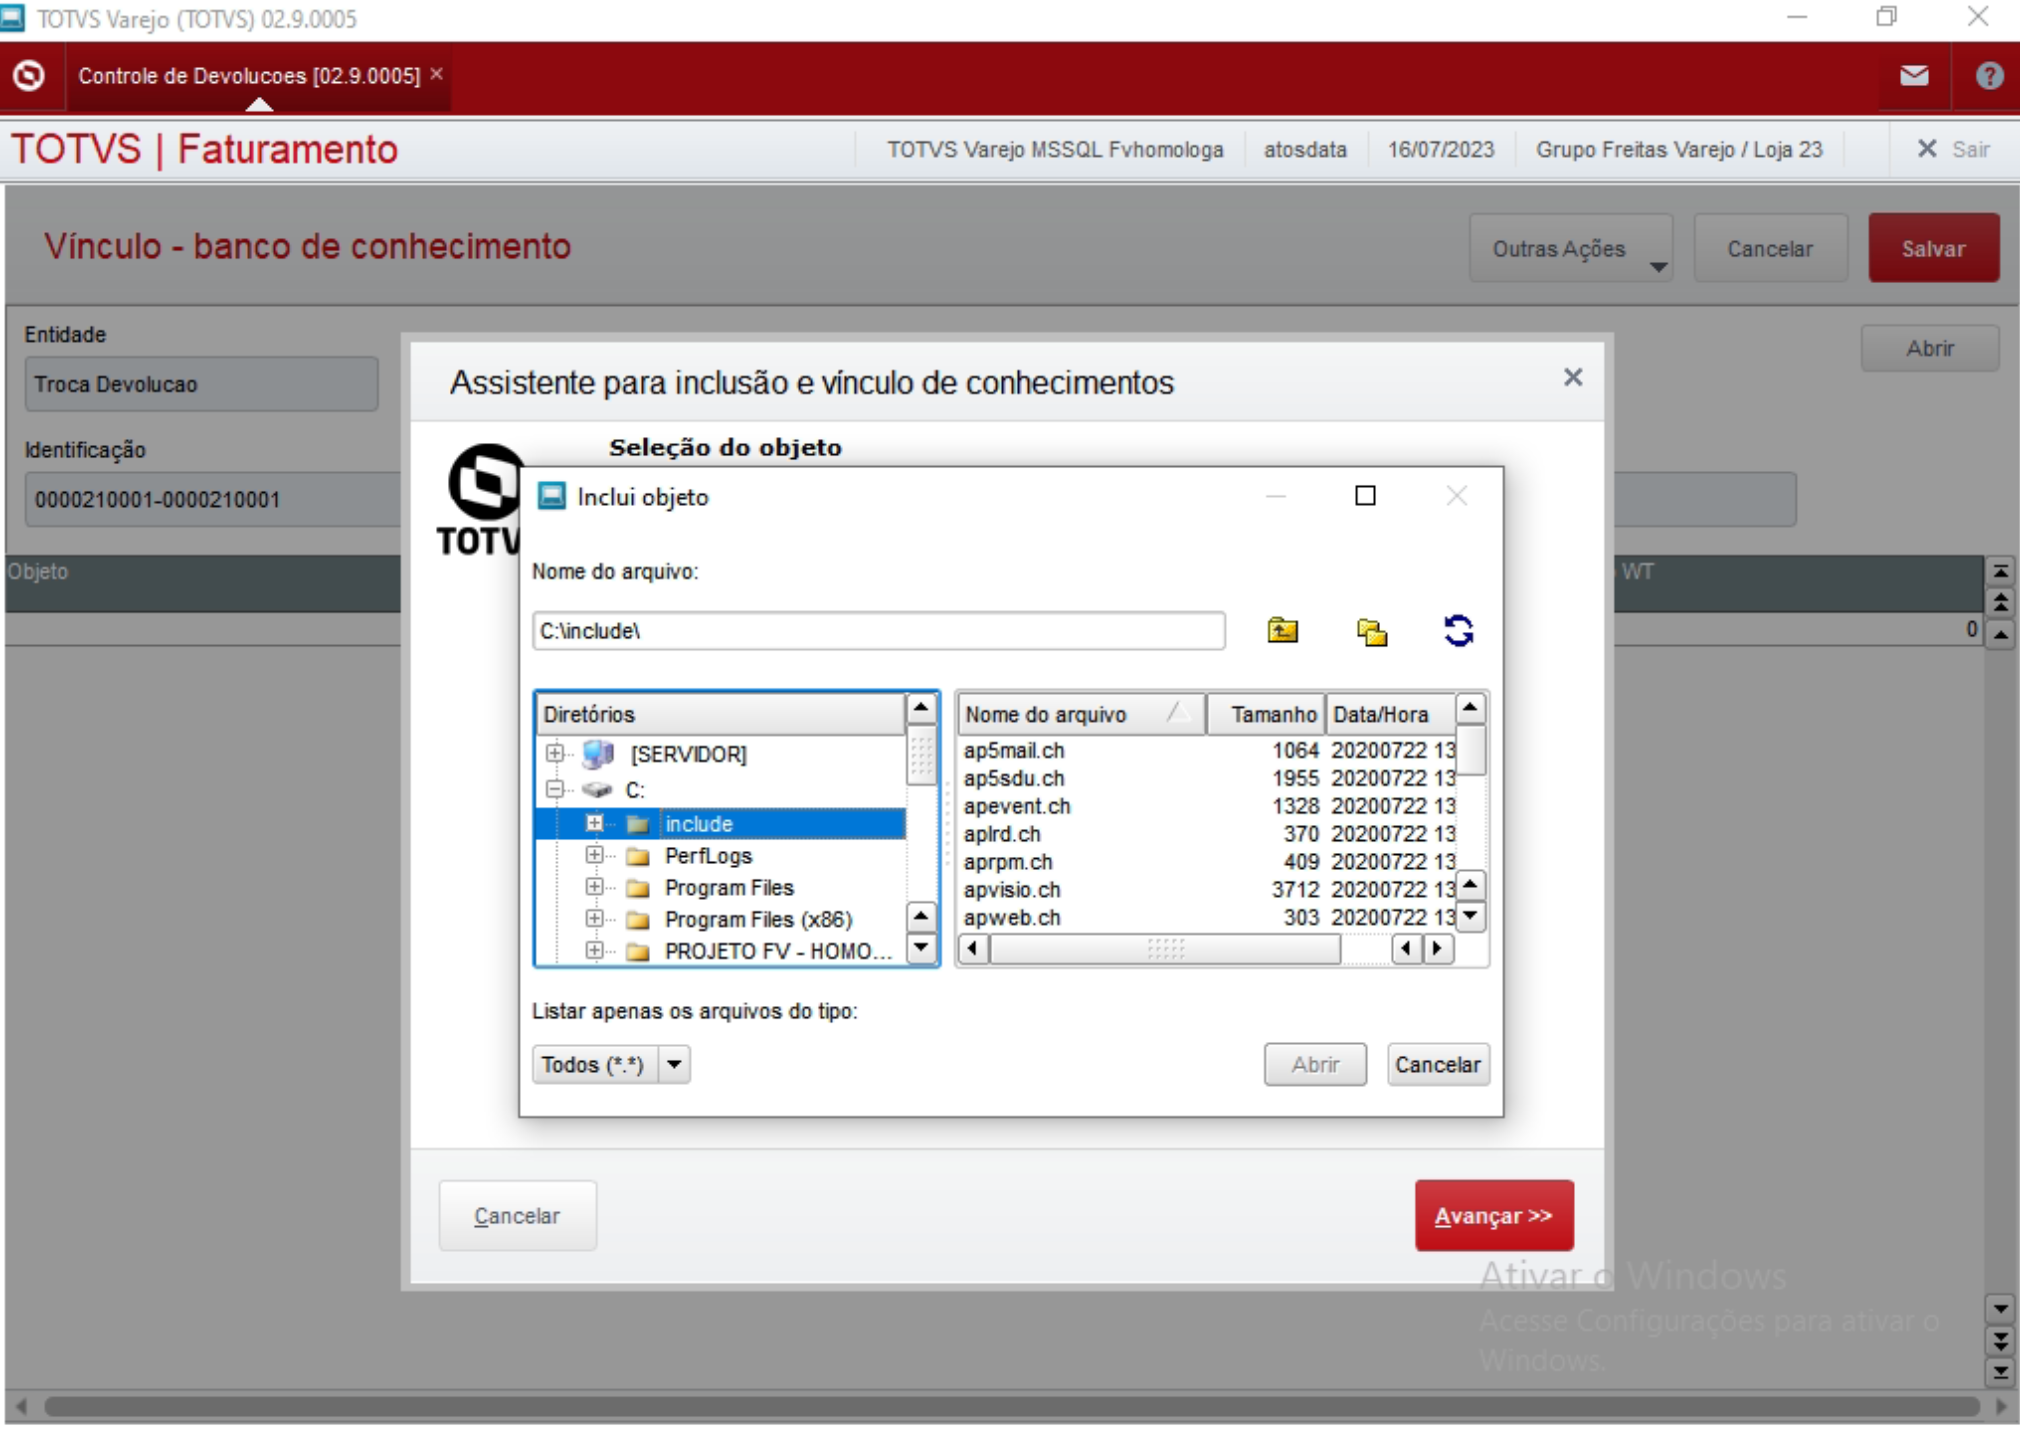Click the PerfLogs folder icon

click(637, 857)
